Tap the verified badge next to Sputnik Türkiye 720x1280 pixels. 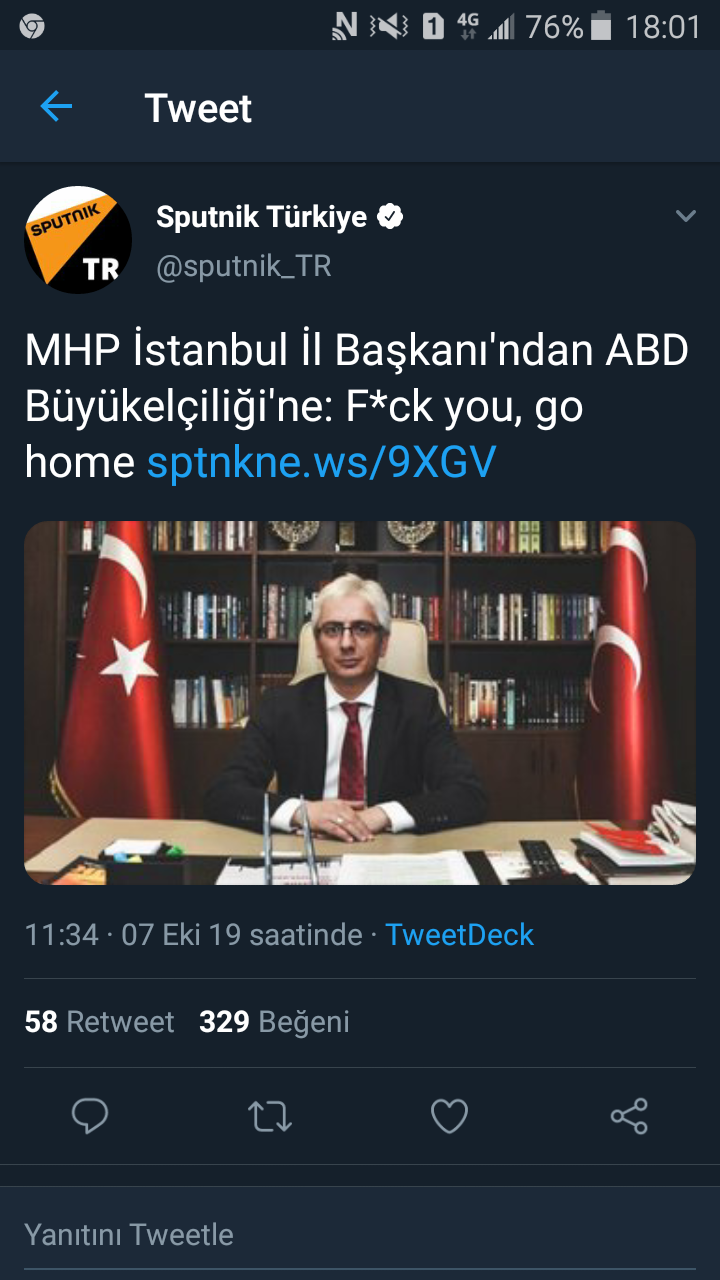[x=390, y=217]
